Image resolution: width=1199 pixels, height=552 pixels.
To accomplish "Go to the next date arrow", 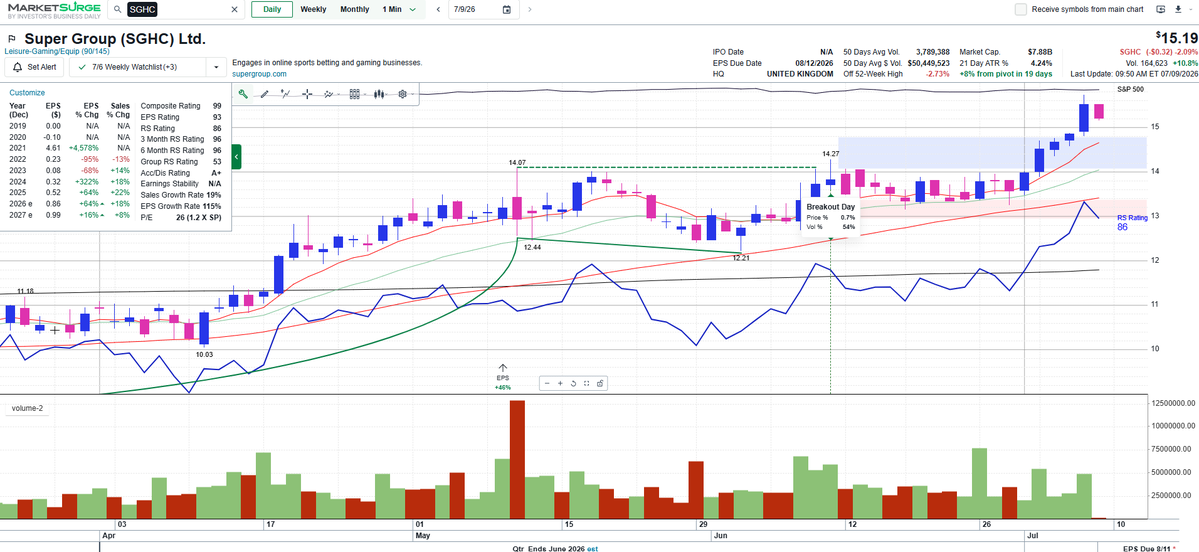I will [530, 9].
